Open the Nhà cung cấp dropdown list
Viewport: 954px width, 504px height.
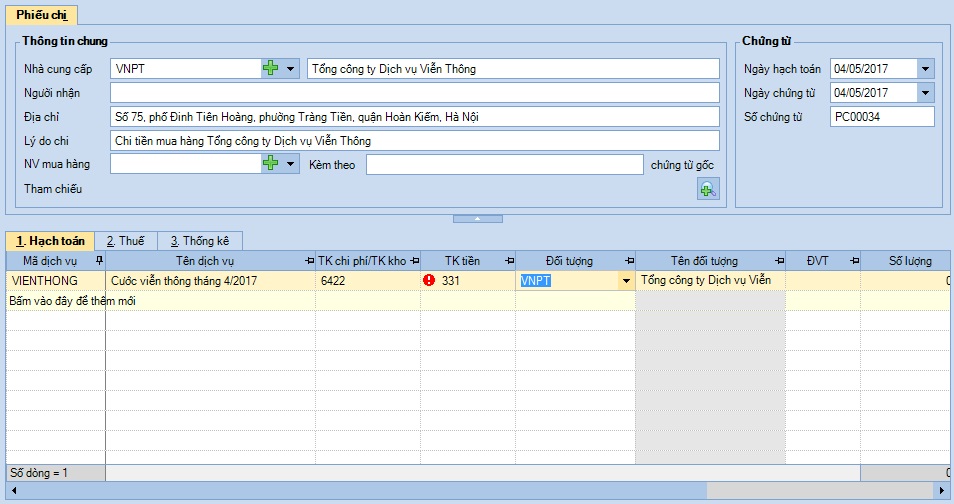[291, 69]
